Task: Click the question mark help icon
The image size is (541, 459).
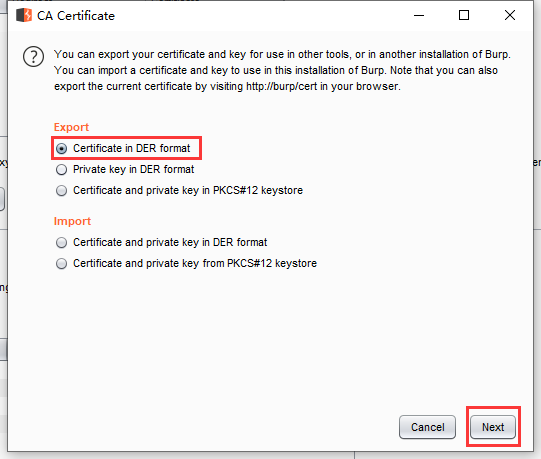Action: click(33, 57)
